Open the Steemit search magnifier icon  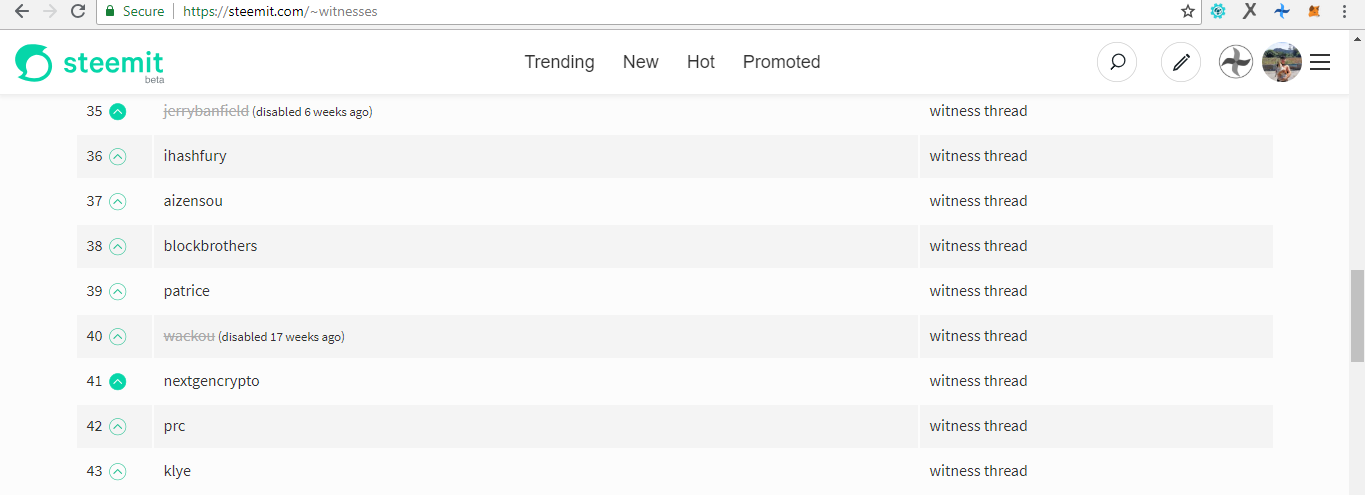tap(1117, 62)
